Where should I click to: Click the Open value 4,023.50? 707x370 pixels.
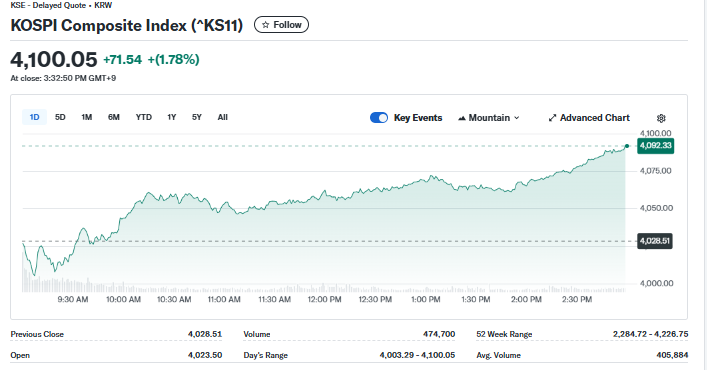click(x=205, y=355)
